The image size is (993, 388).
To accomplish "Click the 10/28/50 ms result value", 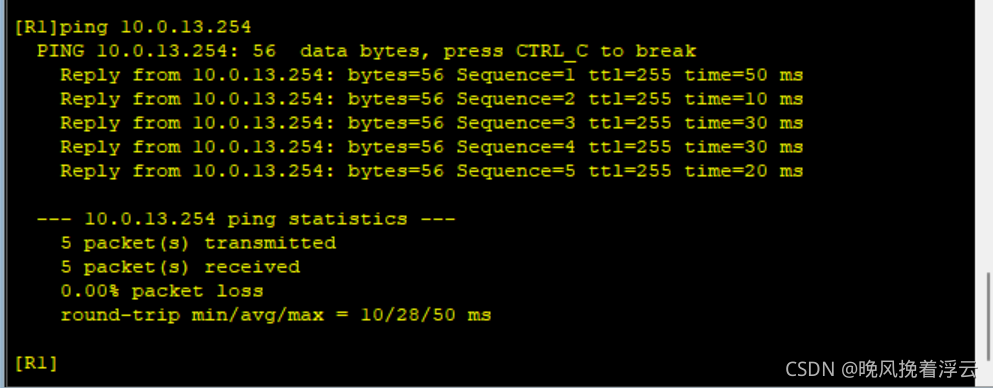I will 426,315.
